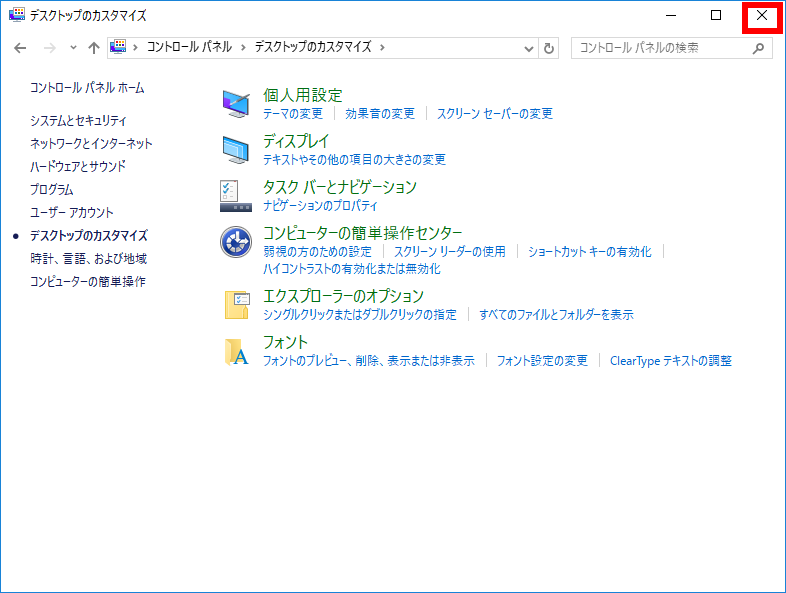
Task: Click the Fonts folder icon
Action: [237, 351]
